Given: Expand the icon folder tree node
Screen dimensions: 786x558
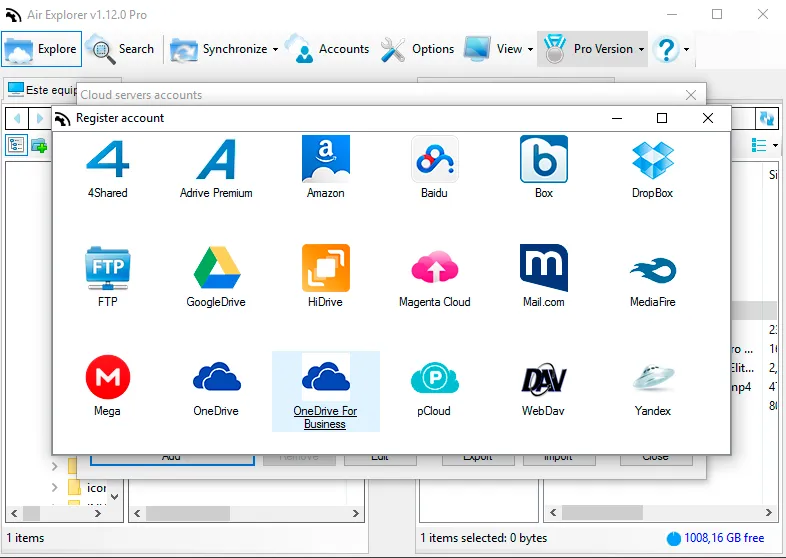Looking at the screenshot, I should (x=55, y=487).
